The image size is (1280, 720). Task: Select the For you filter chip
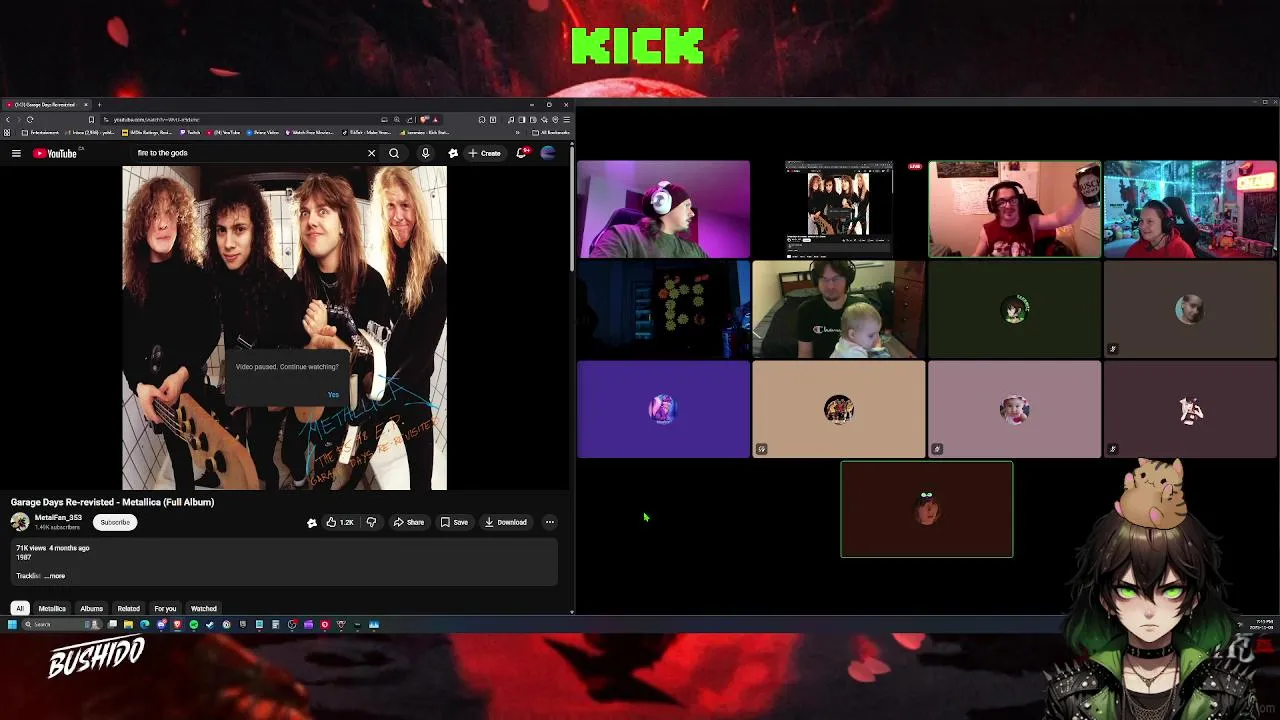(x=165, y=608)
